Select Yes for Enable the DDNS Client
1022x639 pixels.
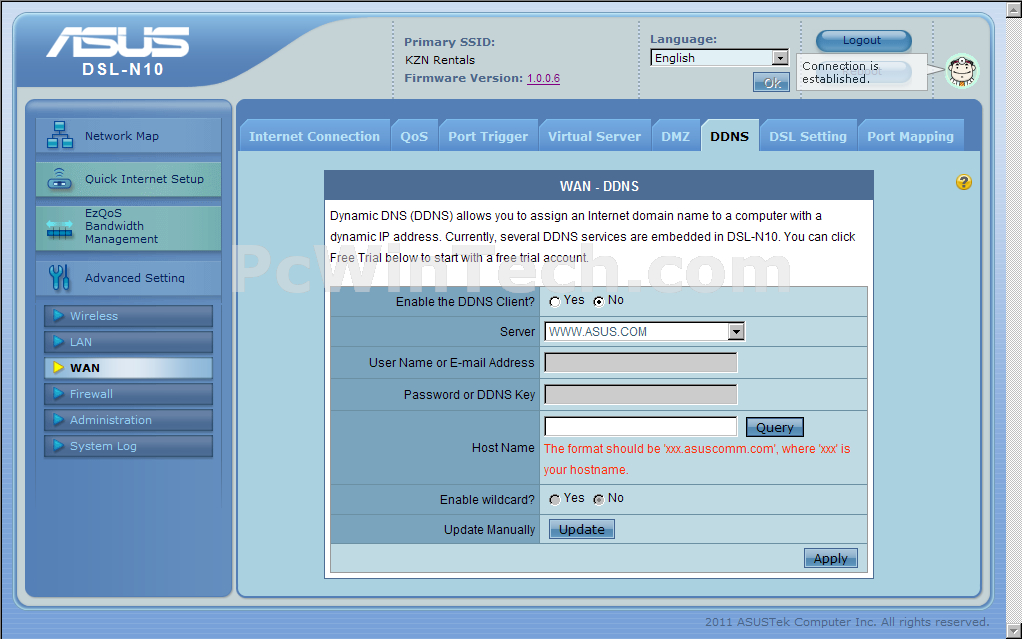[x=555, y=301]
